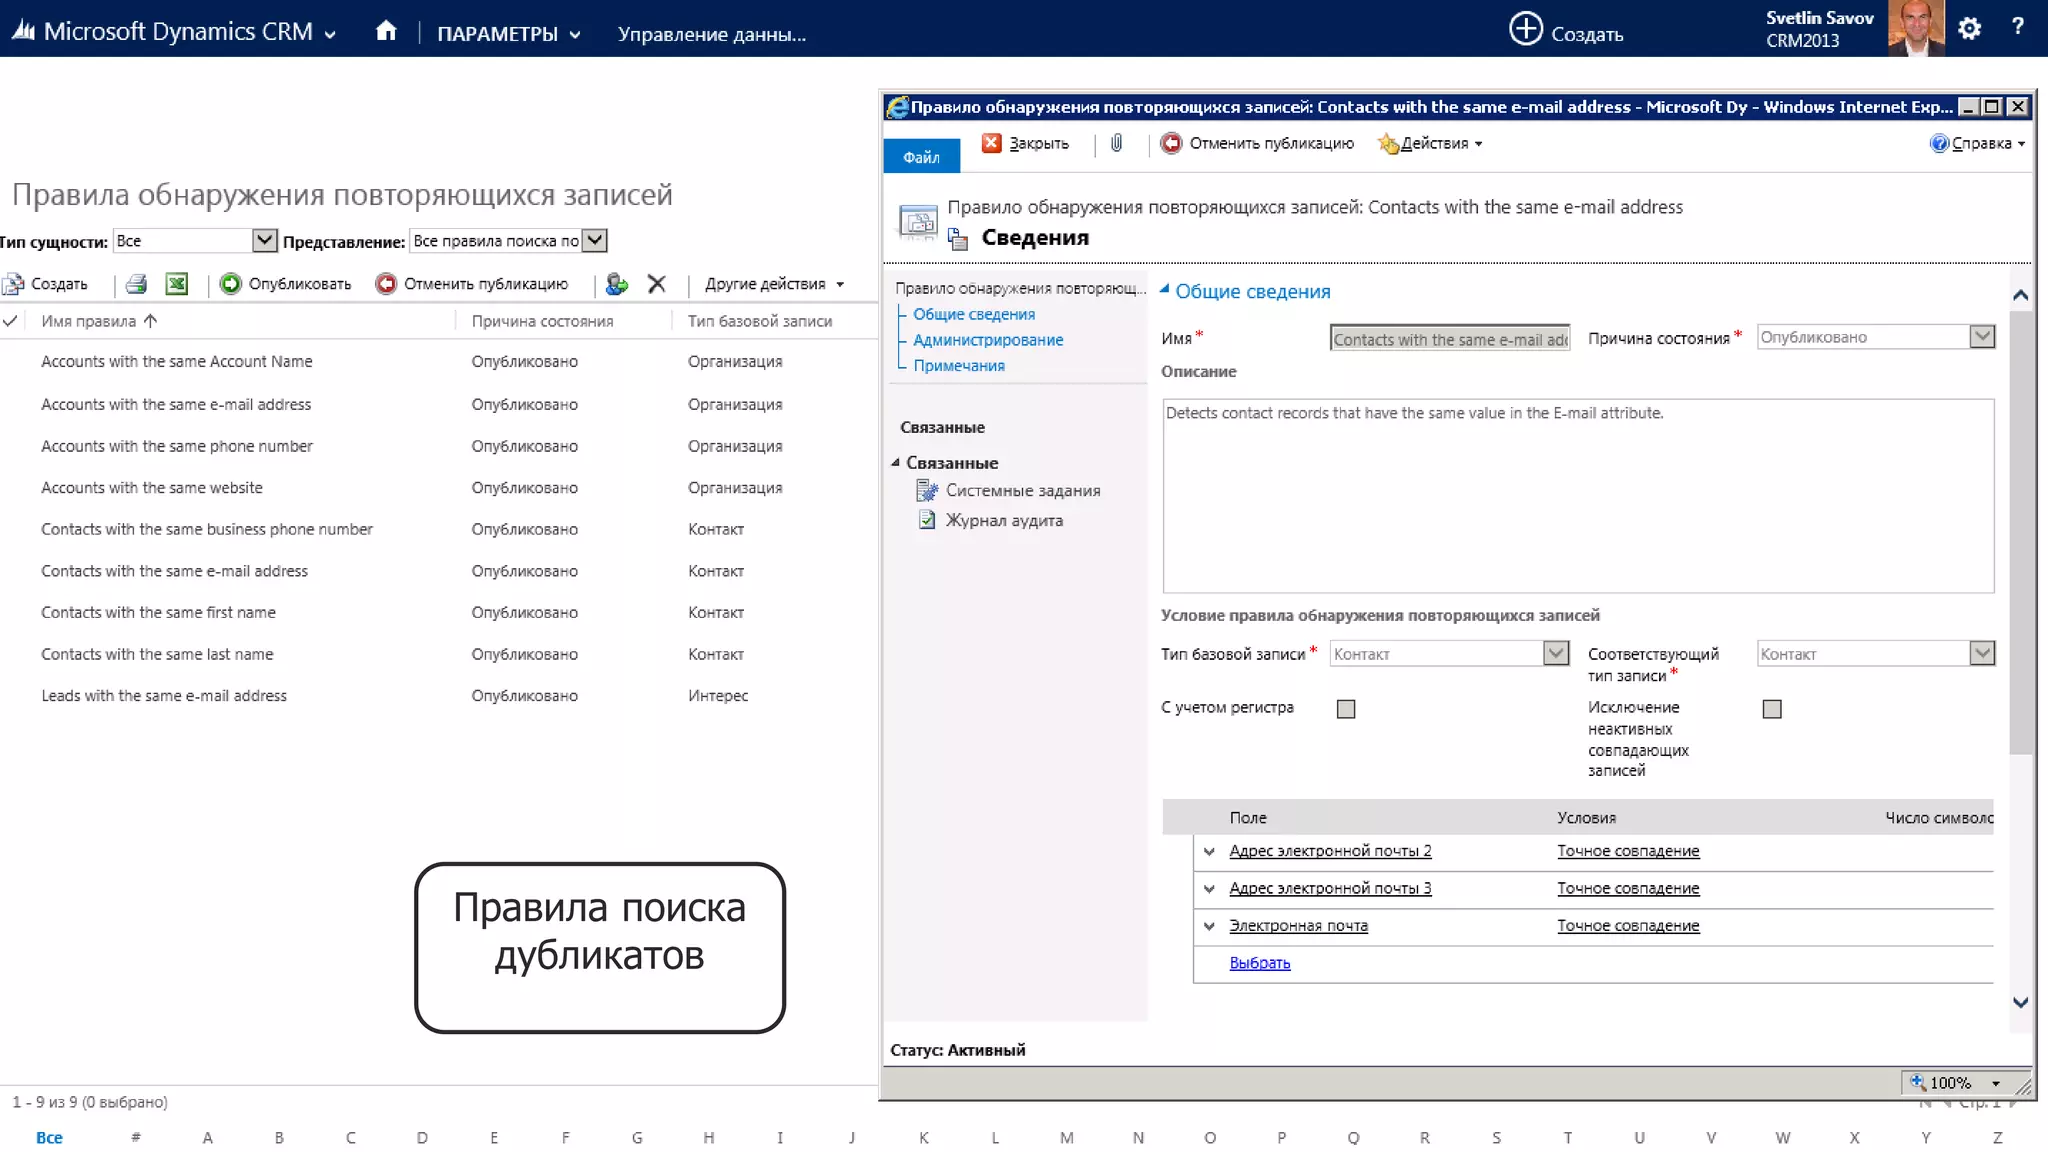Open the matching record type dropdown
This screenshot has width=2048, height=1152.
tap(1982, 653)
